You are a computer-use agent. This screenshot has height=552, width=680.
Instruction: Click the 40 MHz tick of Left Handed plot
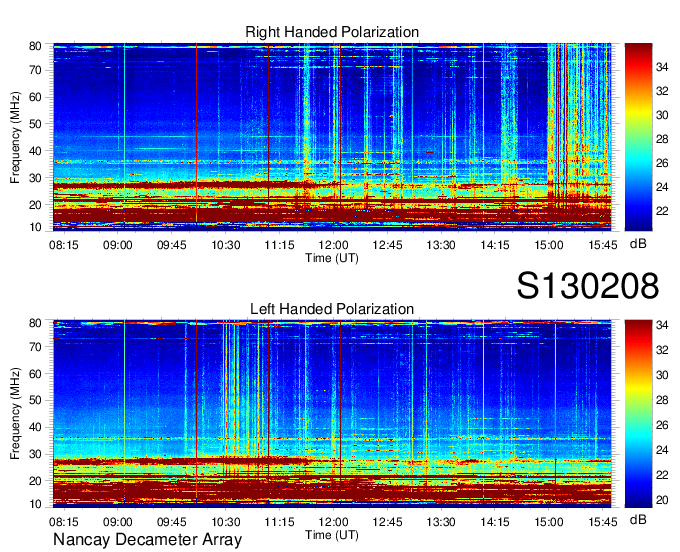coord(35,428)
